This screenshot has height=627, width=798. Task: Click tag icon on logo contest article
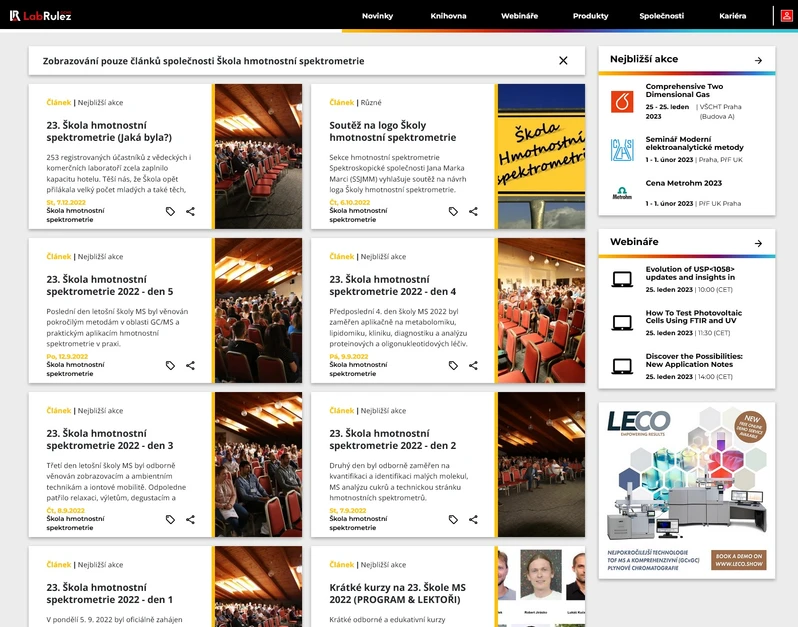(453, 211)
